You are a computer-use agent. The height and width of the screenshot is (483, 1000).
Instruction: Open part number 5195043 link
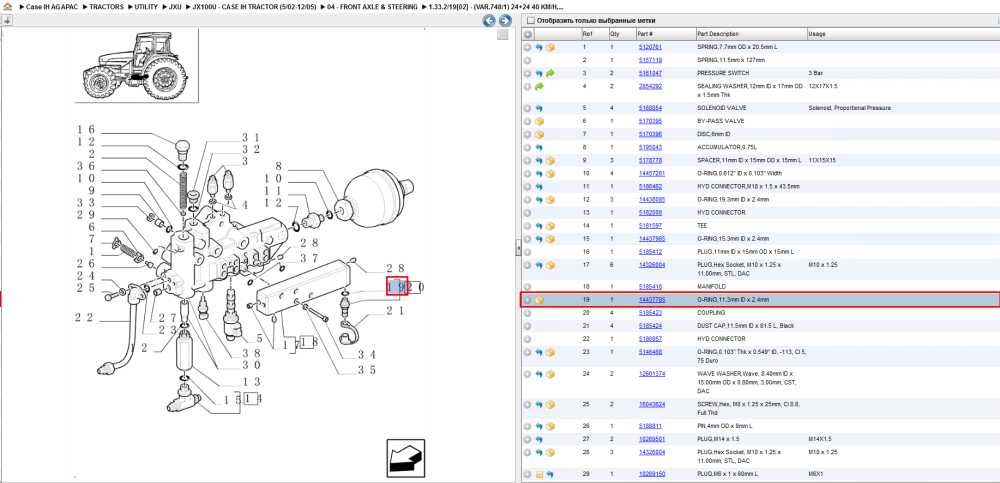[650, 147]
